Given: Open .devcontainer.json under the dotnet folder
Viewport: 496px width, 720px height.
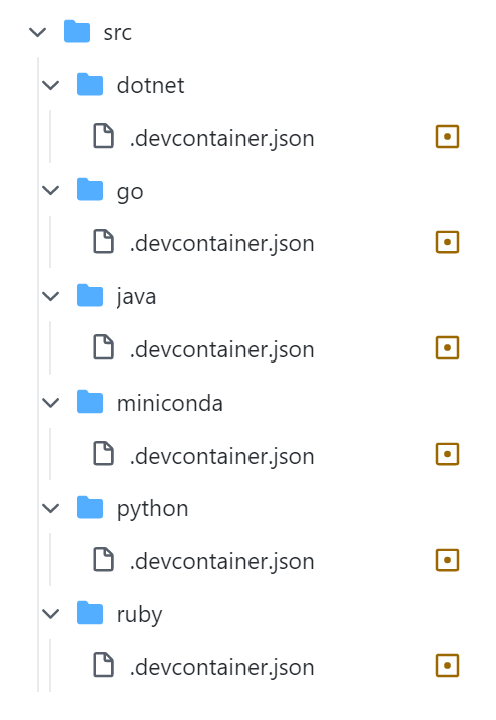Looking at the screenshot, I should (x=222, y=138).
